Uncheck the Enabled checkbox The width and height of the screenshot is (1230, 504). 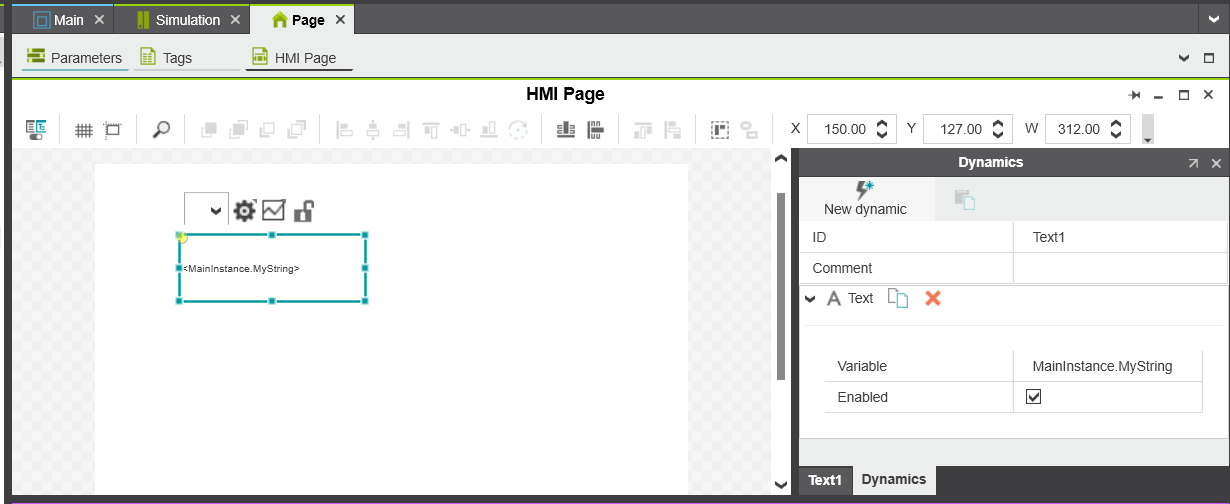point(1034,397)
